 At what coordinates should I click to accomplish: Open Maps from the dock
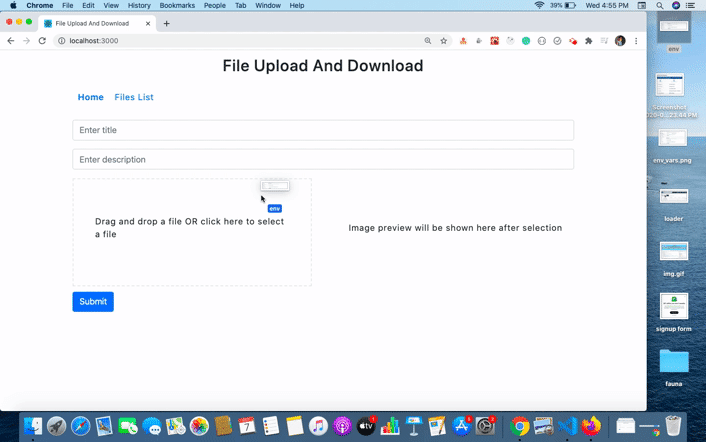coord(176,426)
